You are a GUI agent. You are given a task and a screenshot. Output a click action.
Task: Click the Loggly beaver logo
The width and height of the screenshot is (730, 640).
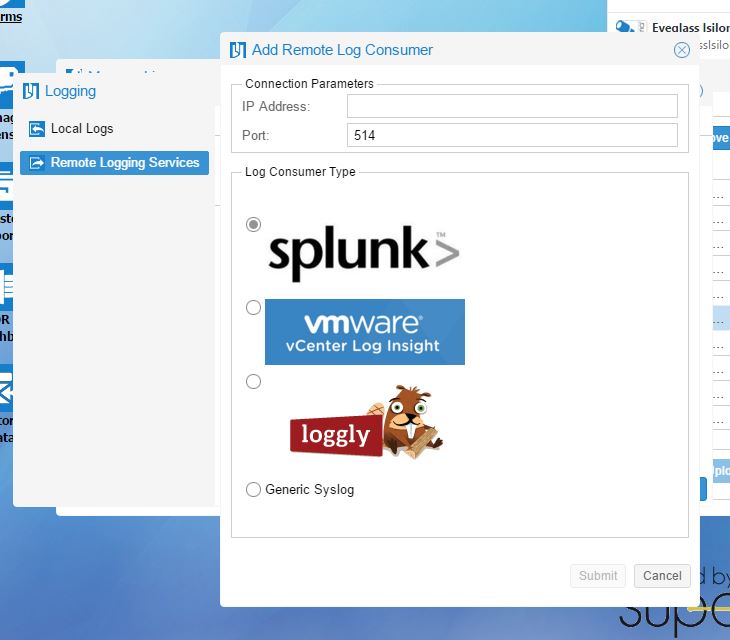point(366,421)
